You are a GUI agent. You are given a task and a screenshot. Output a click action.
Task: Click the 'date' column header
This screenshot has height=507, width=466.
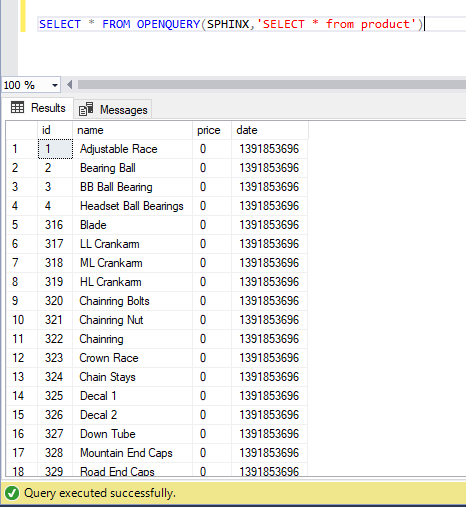(270, 130)
